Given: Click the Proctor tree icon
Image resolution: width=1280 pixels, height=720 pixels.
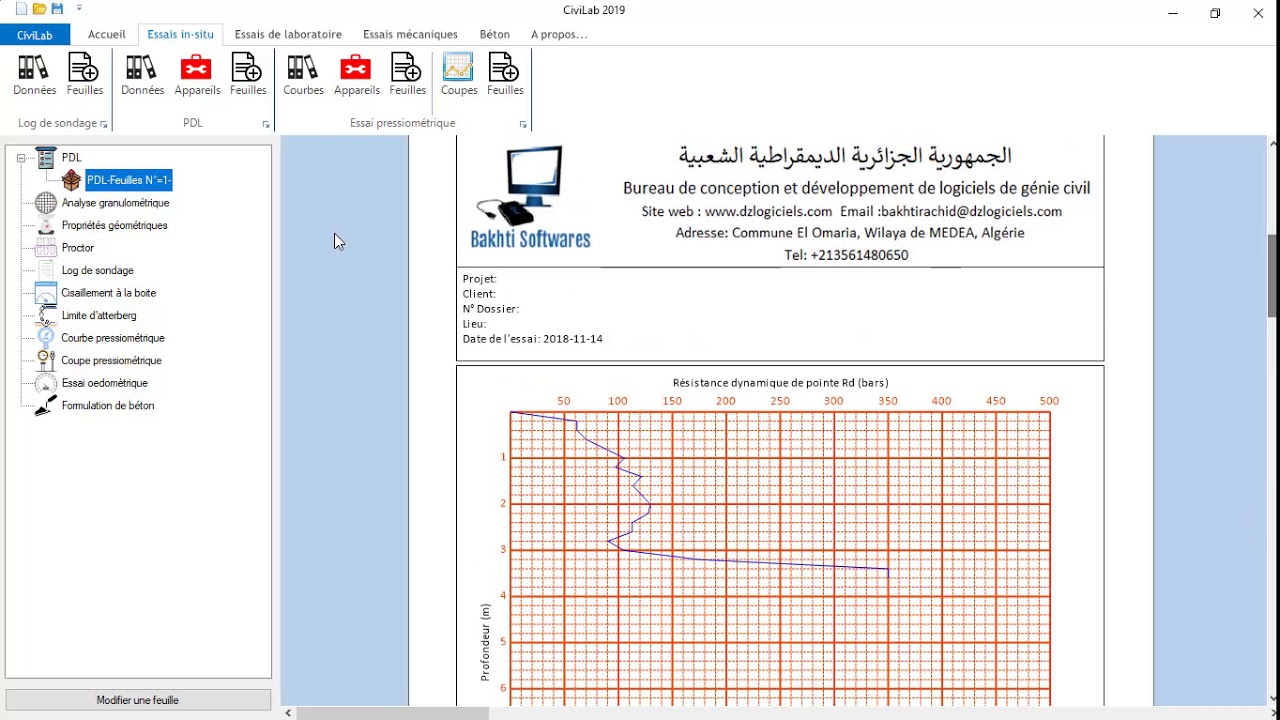Looking at the screenshot, I should pos(46,248).
